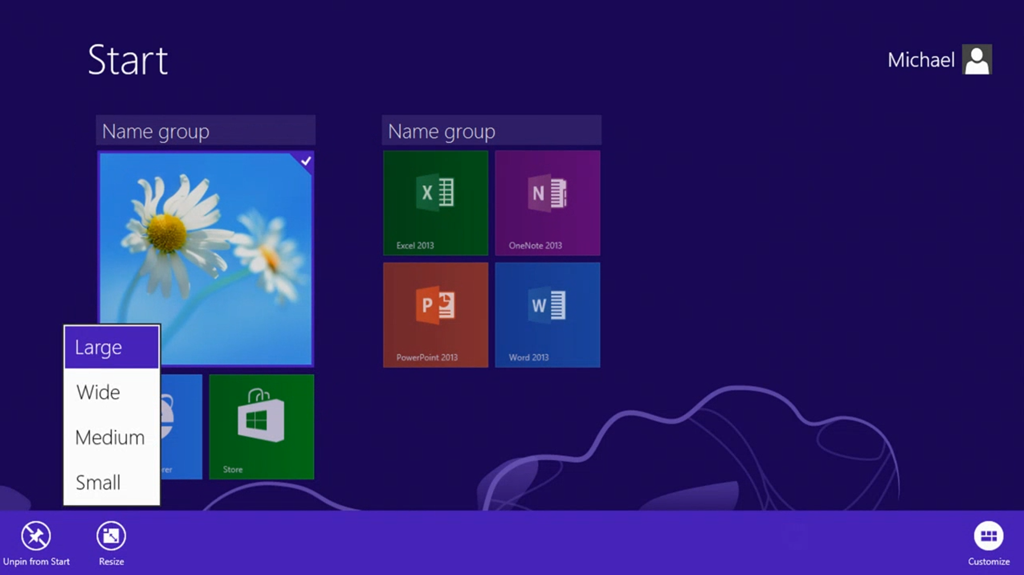Viewport: 1024px width, 575px height.
Task: Click Name group field above Office tiles
Action: [492, 131]
